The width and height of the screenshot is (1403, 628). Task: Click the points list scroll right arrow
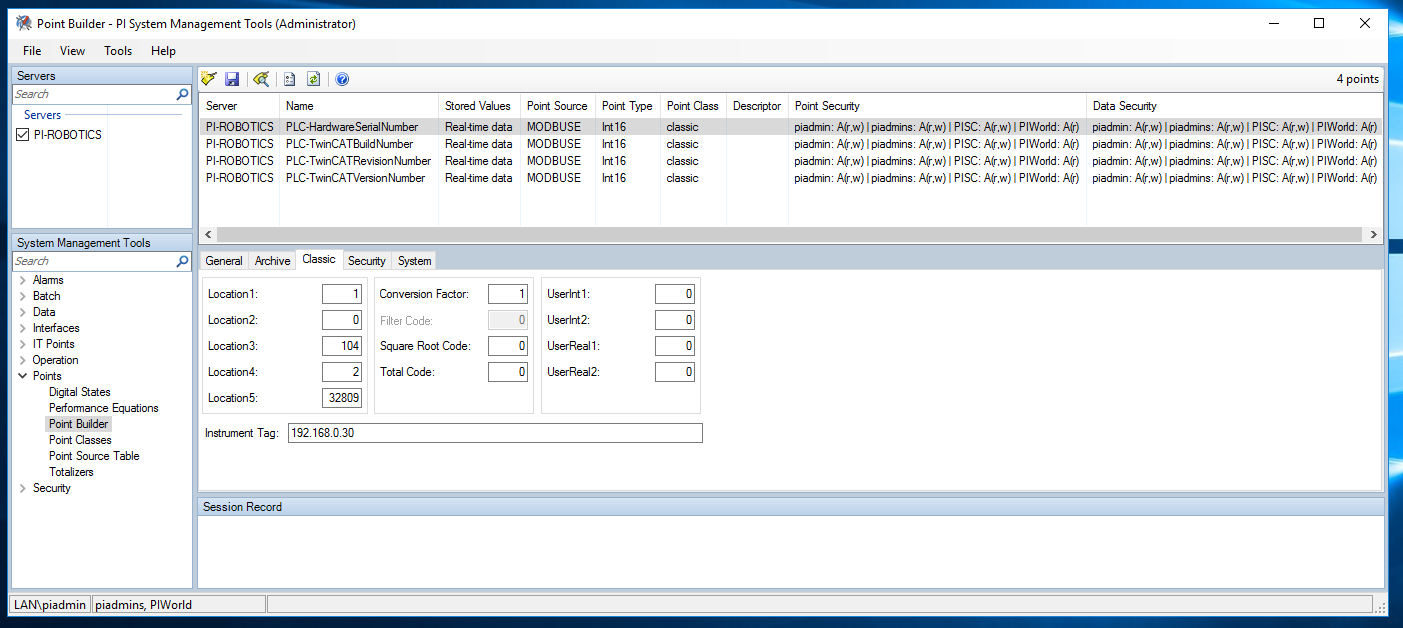[x=1374, y=235]
